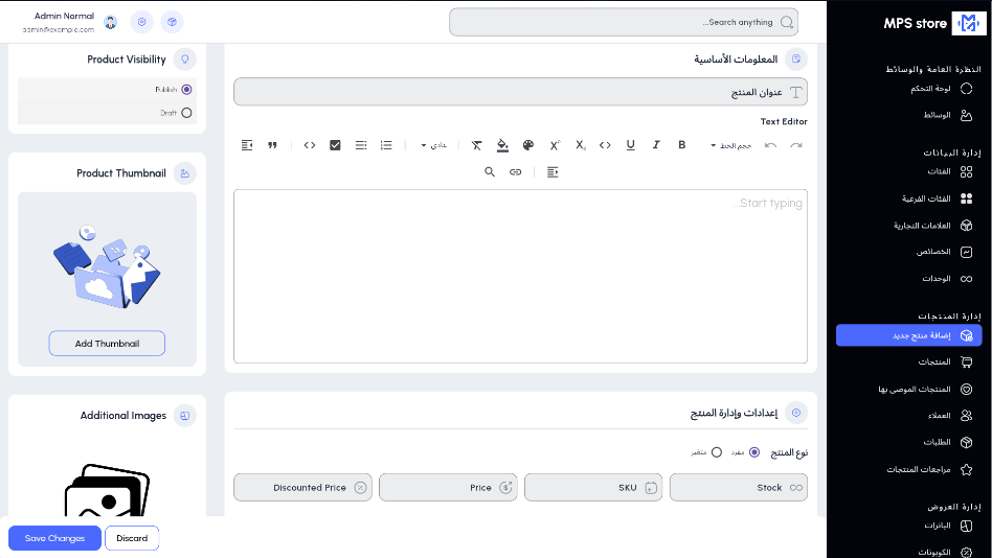
Task: Focus the Search anything field
Action: click(x=624, y=22)
